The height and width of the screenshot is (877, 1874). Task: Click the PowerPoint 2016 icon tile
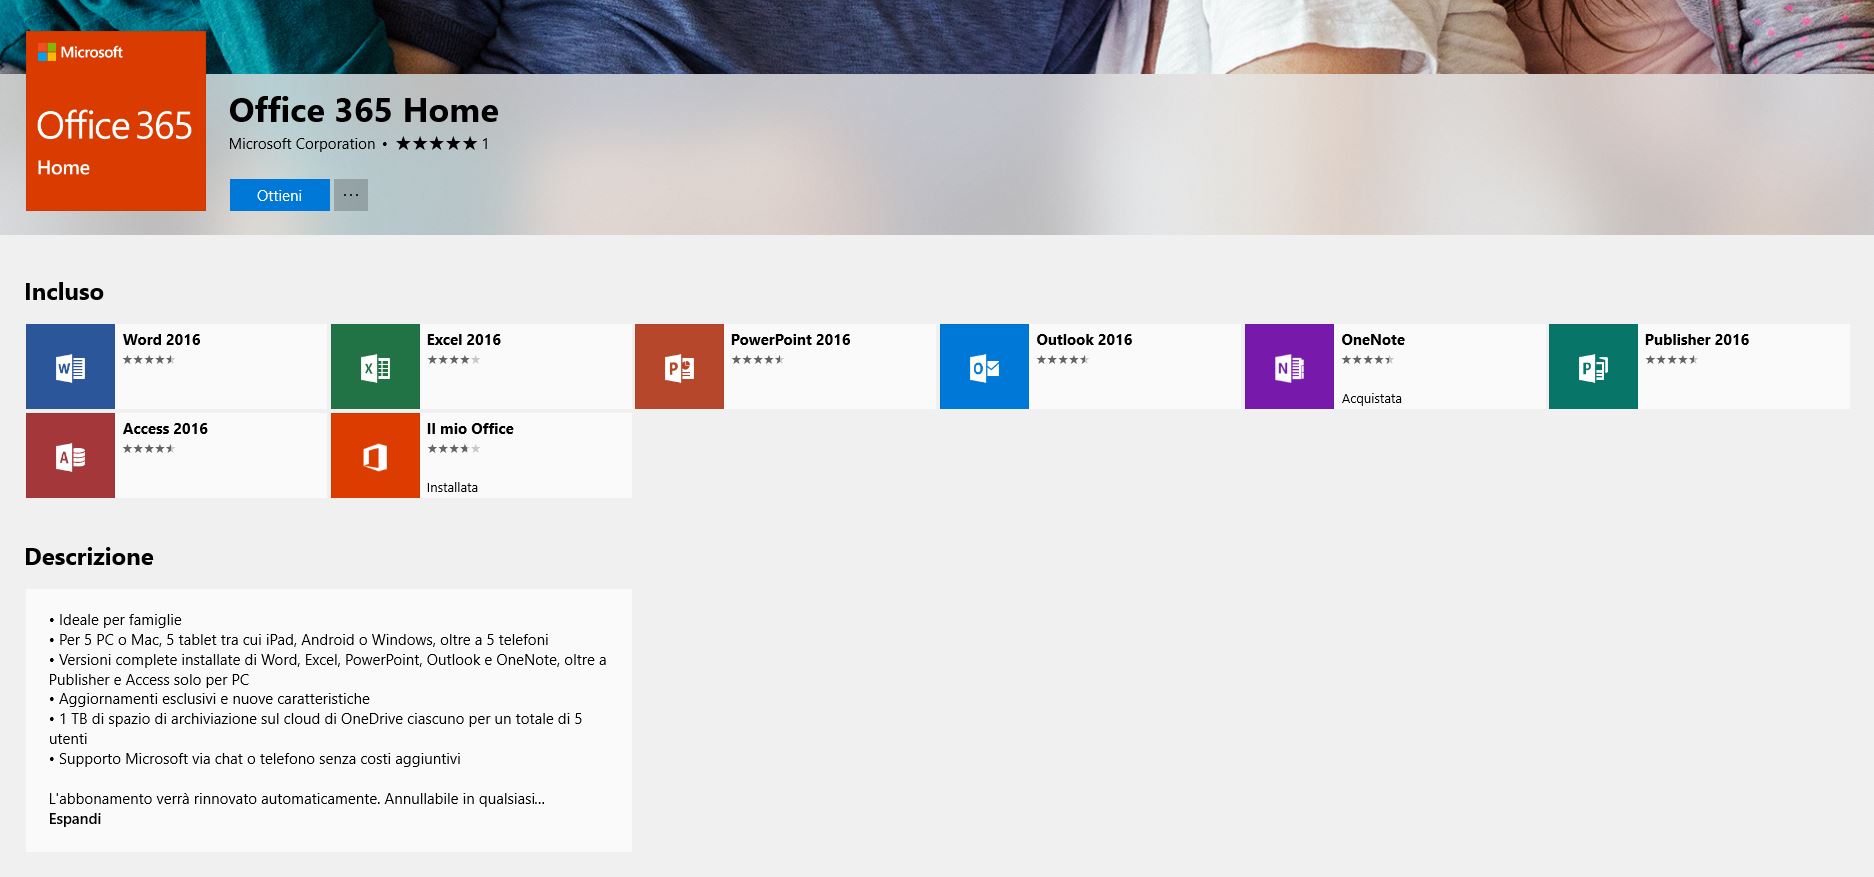[x=679, y=366]
